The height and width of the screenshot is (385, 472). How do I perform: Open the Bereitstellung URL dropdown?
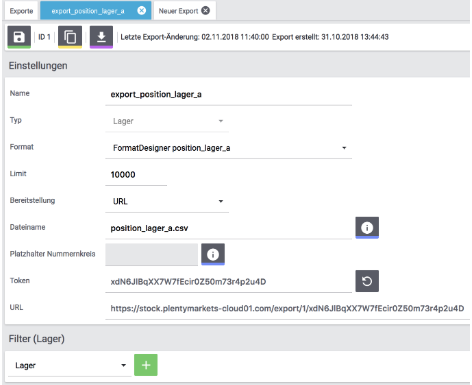167,201
